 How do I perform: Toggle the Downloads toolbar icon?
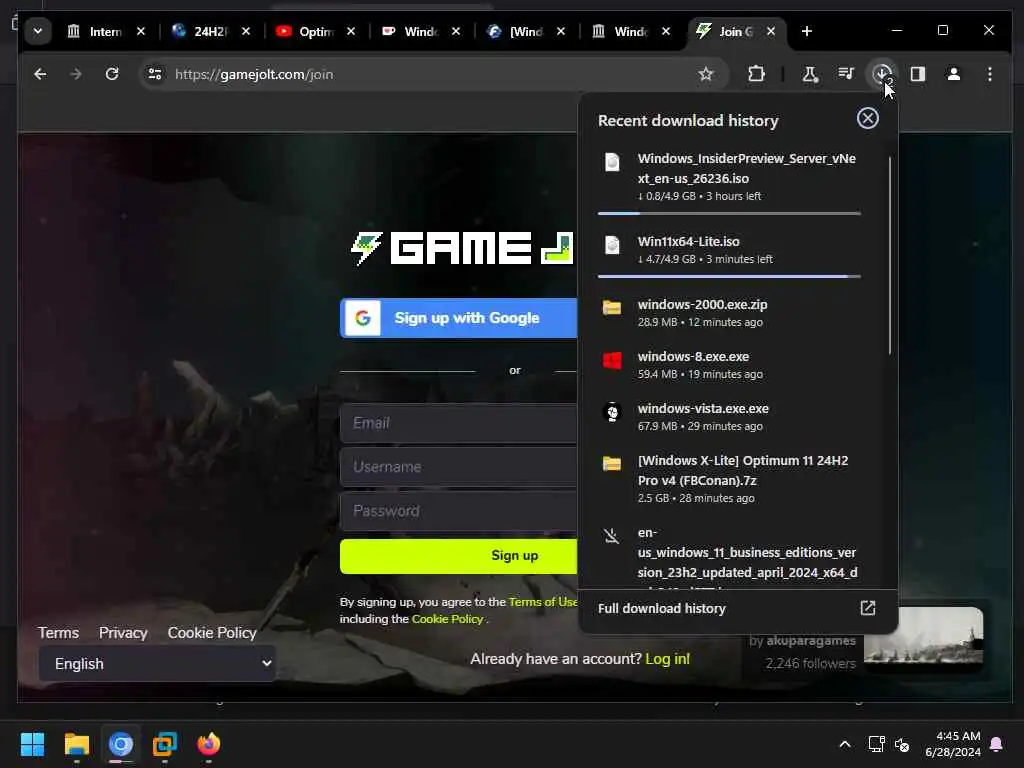click(x=882, y=74)
